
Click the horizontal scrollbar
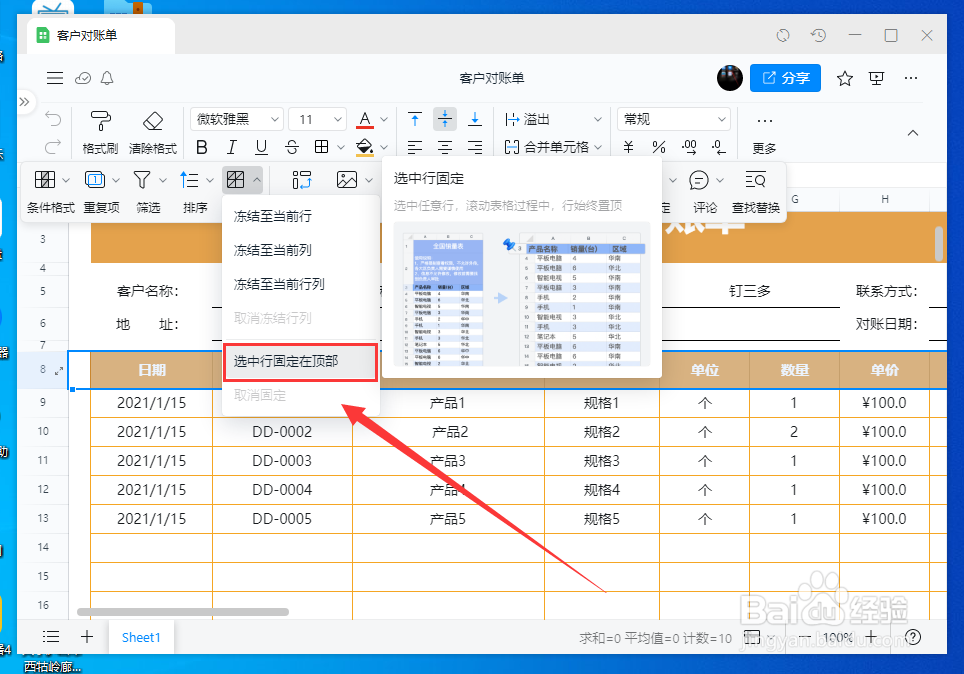183,612
